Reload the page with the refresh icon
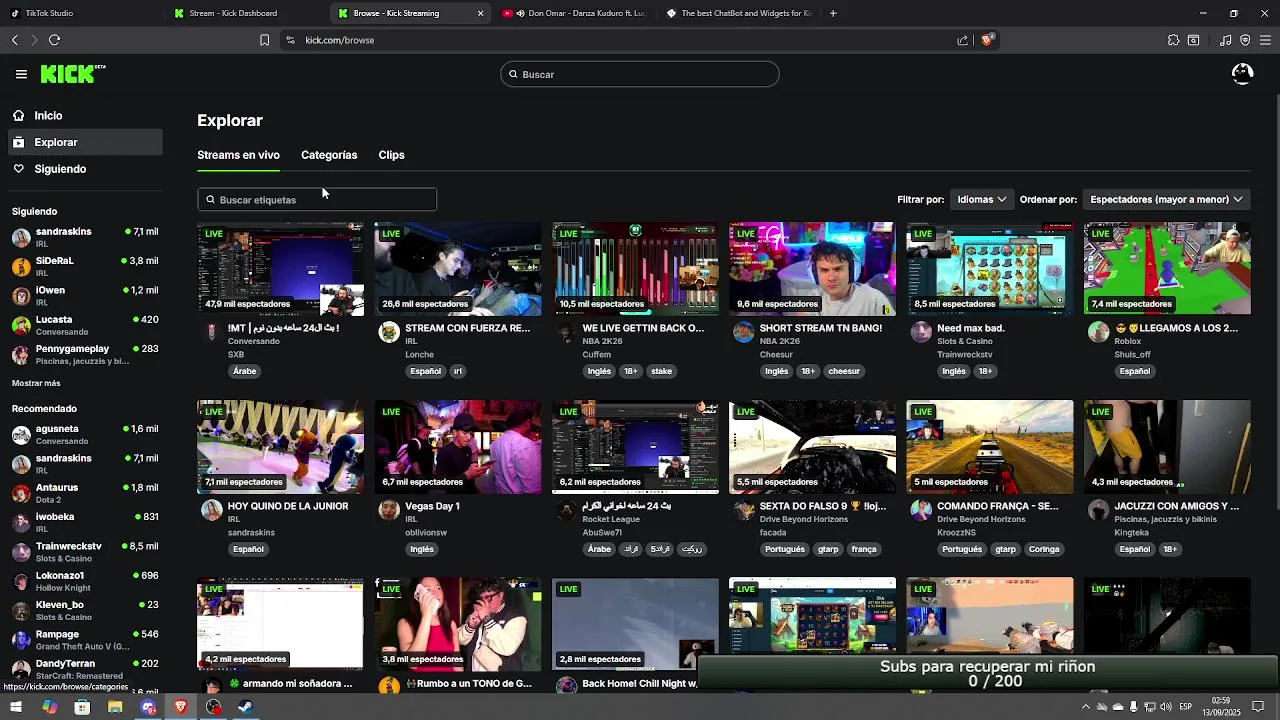 [54, 40]
